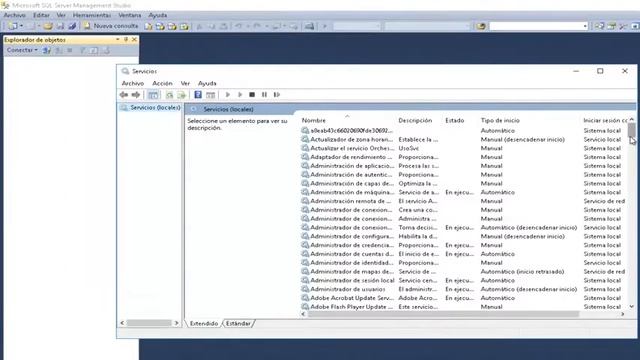Select the Administrador de cuentas d... service

pyautogui.click(x=464, y=254)
